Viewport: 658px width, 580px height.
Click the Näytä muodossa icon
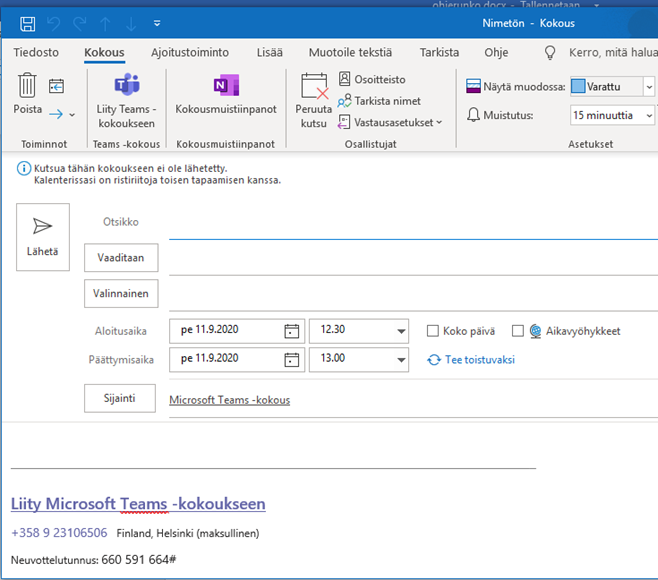(x=473, y=86)
